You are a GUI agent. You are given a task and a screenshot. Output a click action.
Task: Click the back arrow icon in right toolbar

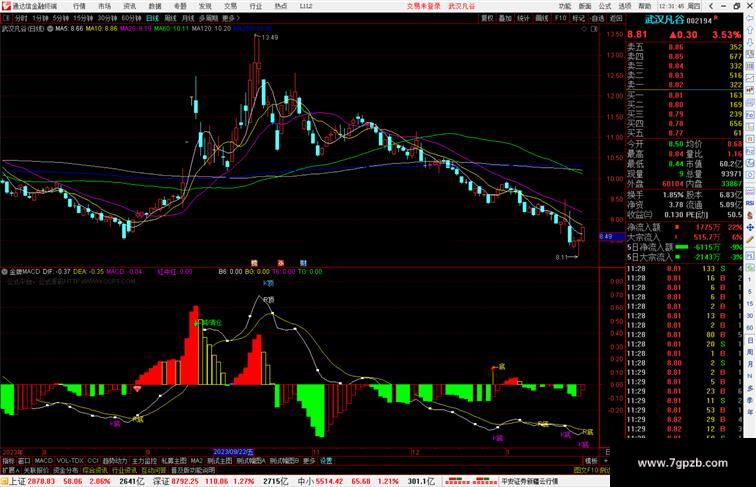pos(750,18)
